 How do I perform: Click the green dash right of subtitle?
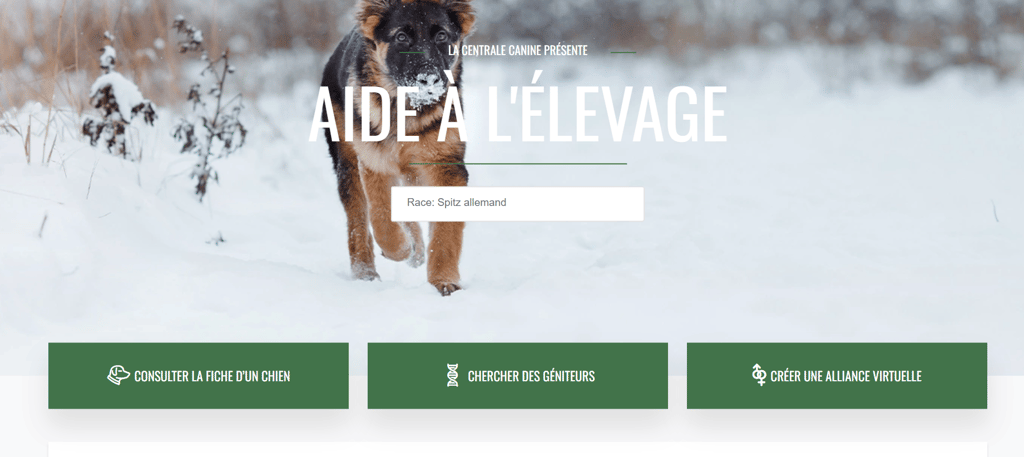click(x=623, y=52)
